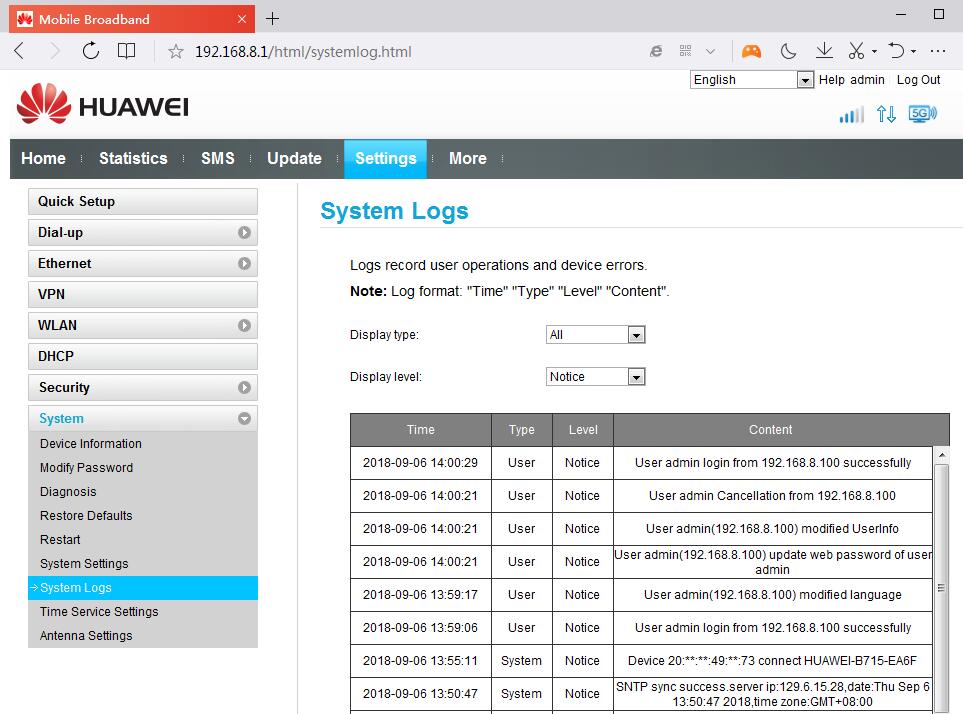Open Device Information in sidebar
963x714 pixels.
coord(91,444)
